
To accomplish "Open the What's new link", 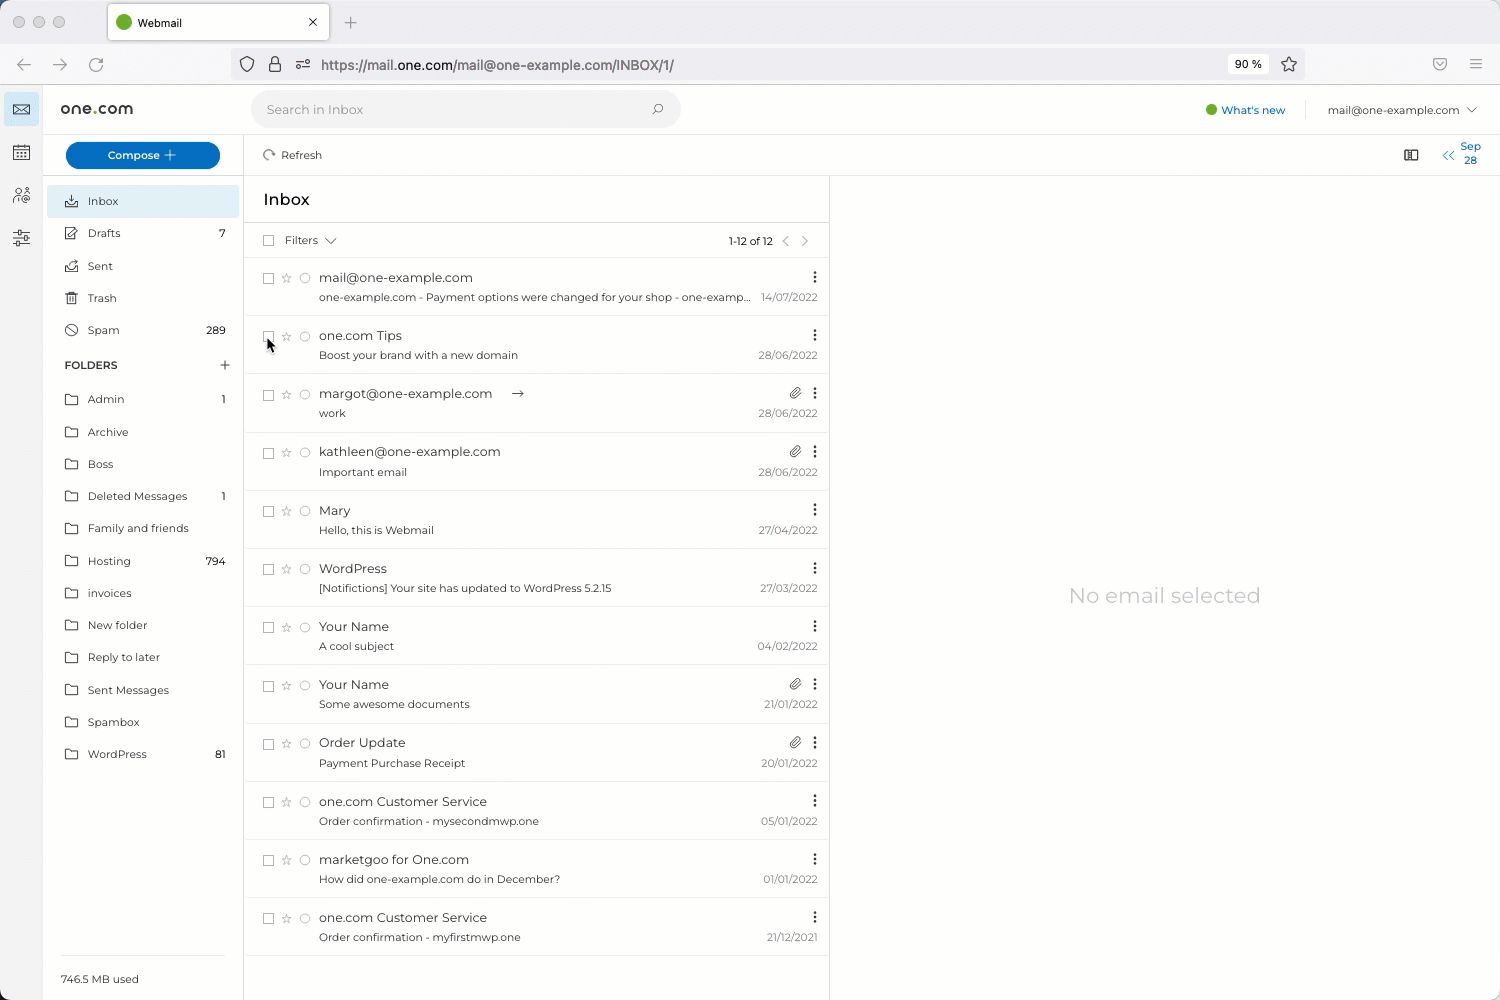I will click(x=1252, y=110).
